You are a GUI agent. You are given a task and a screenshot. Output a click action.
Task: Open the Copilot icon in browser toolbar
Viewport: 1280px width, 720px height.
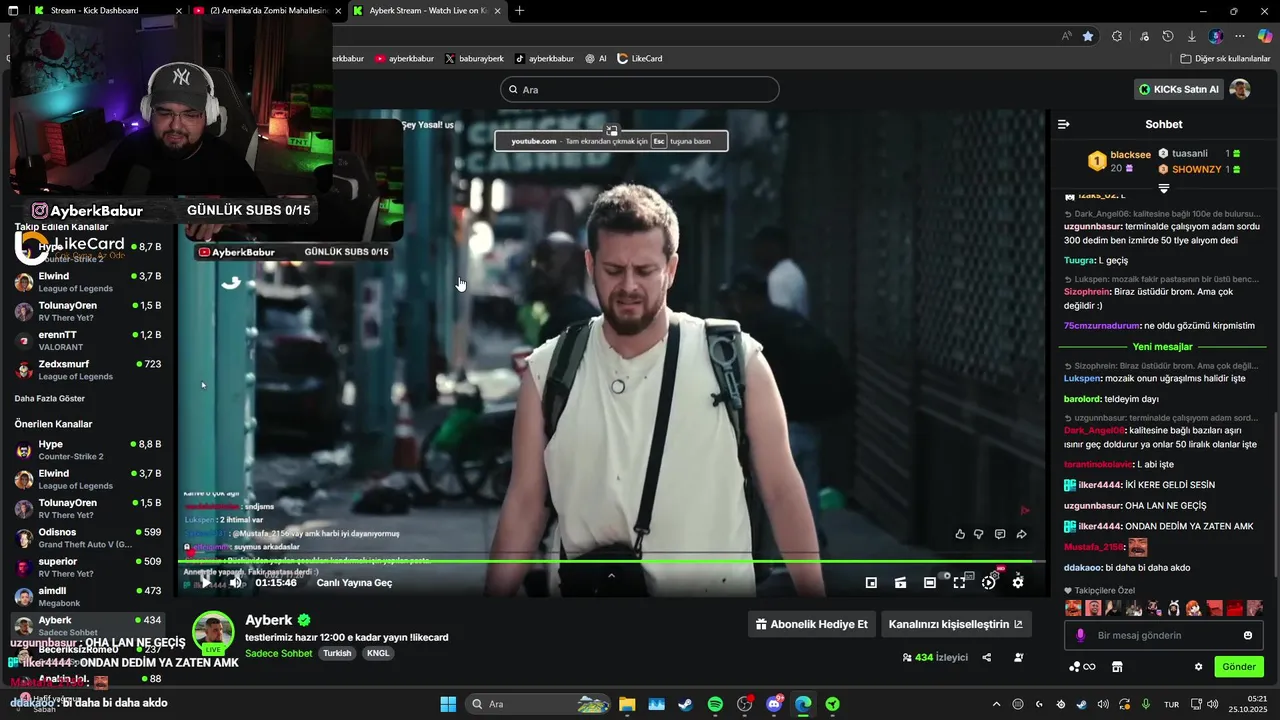tap(1265, 36)
